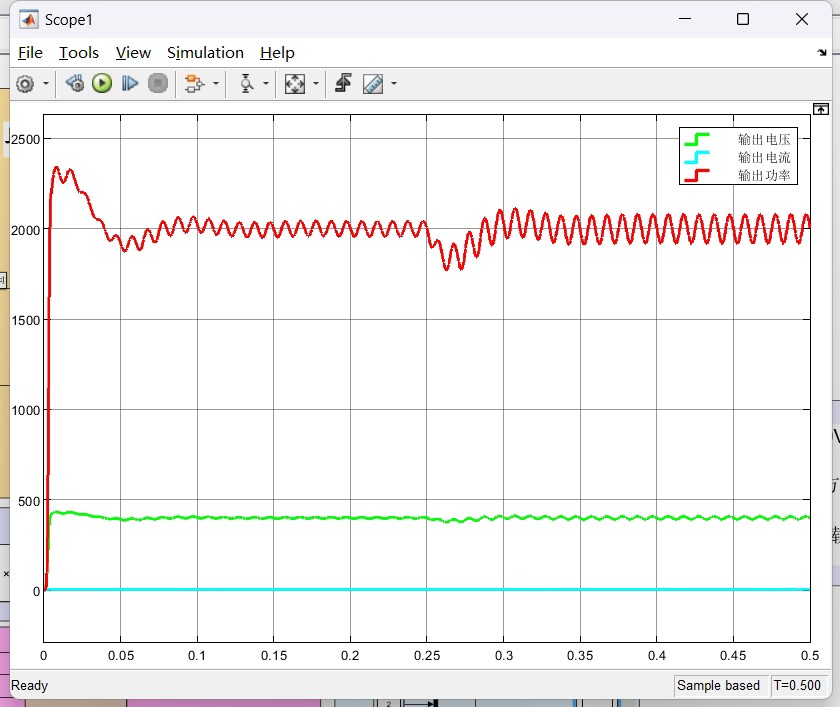Click the T=0.500 status bar time
The image size is (840, 707).
click(797, 685)
